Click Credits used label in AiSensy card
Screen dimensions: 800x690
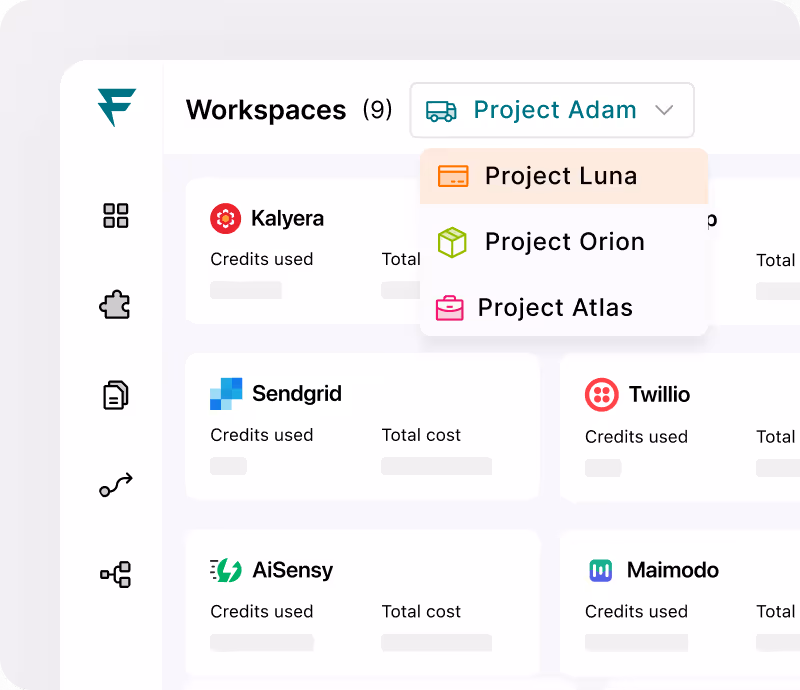pos(262,611)
